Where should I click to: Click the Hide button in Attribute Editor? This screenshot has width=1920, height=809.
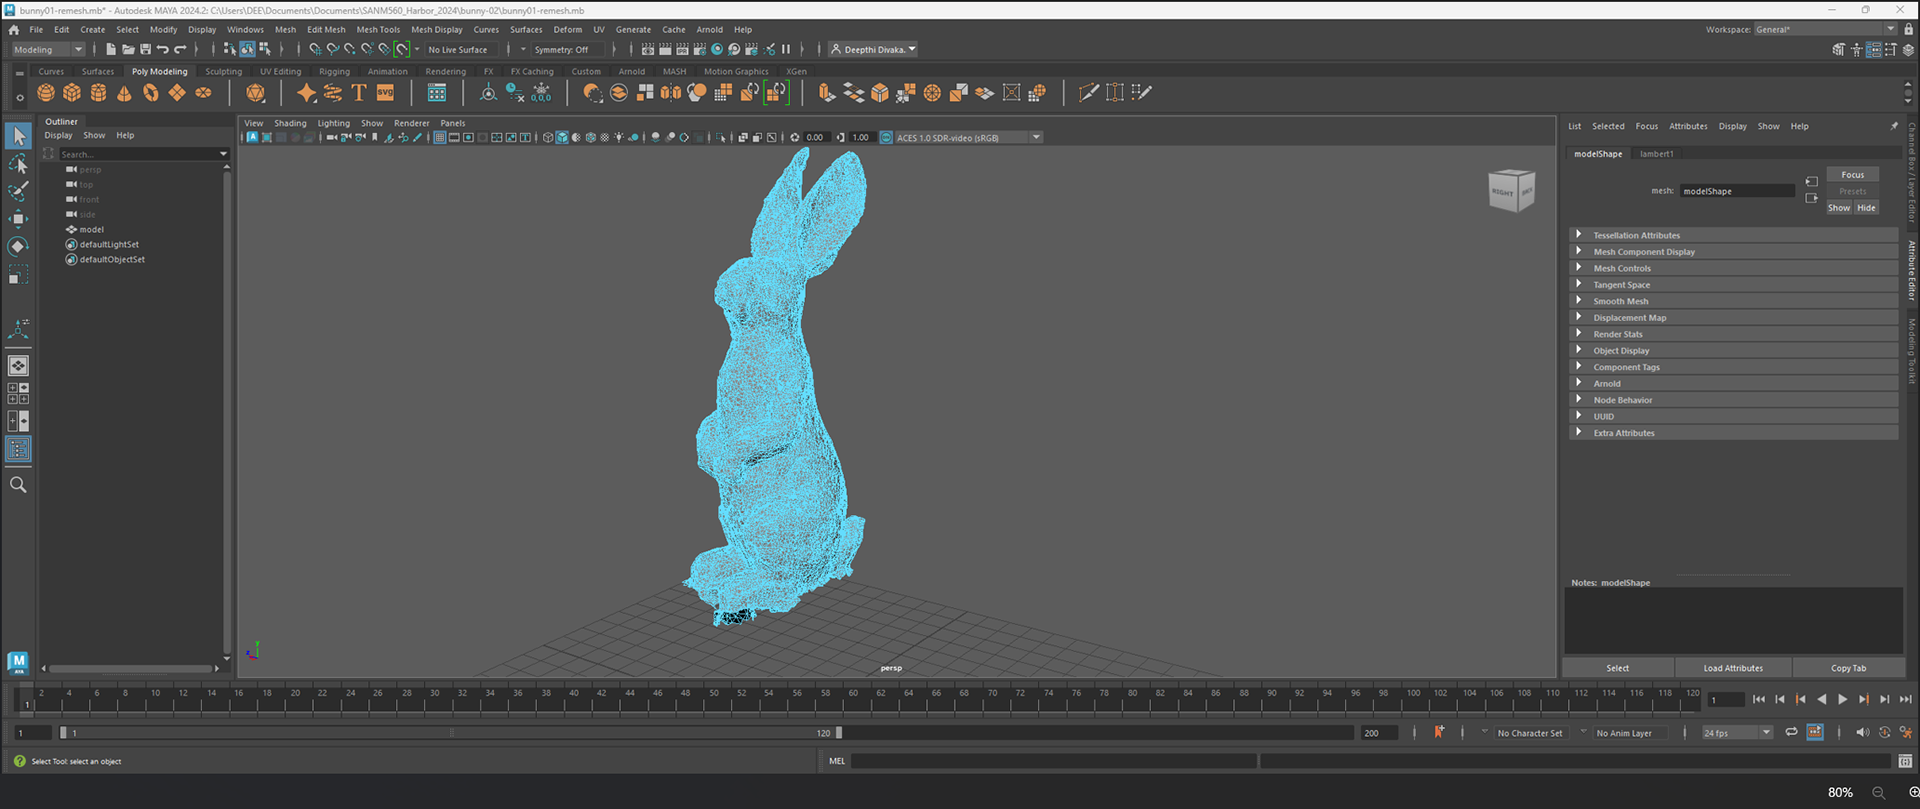click(1867, 208)
